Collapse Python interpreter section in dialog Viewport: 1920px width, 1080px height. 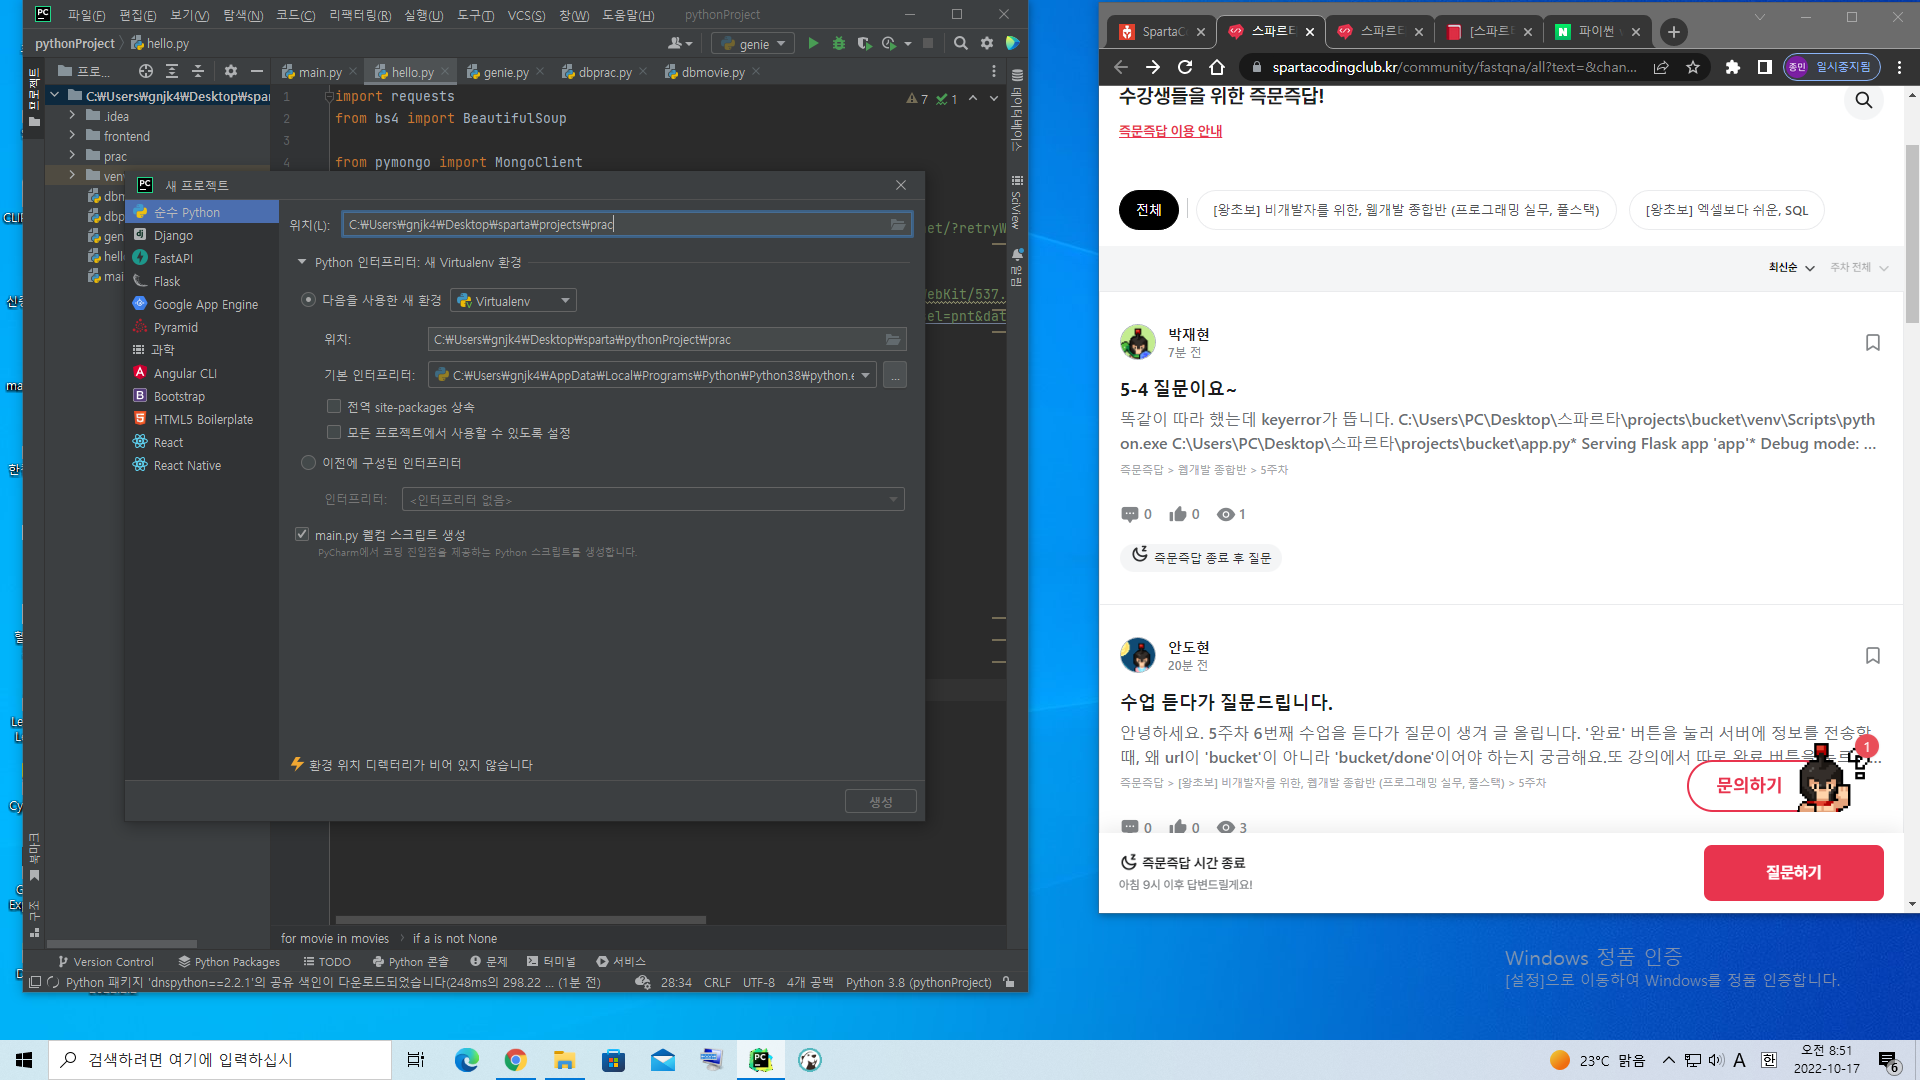(302, 262)
